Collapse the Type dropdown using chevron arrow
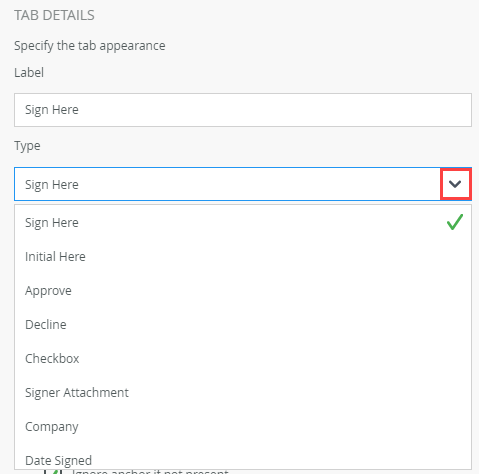 (455, 184)
